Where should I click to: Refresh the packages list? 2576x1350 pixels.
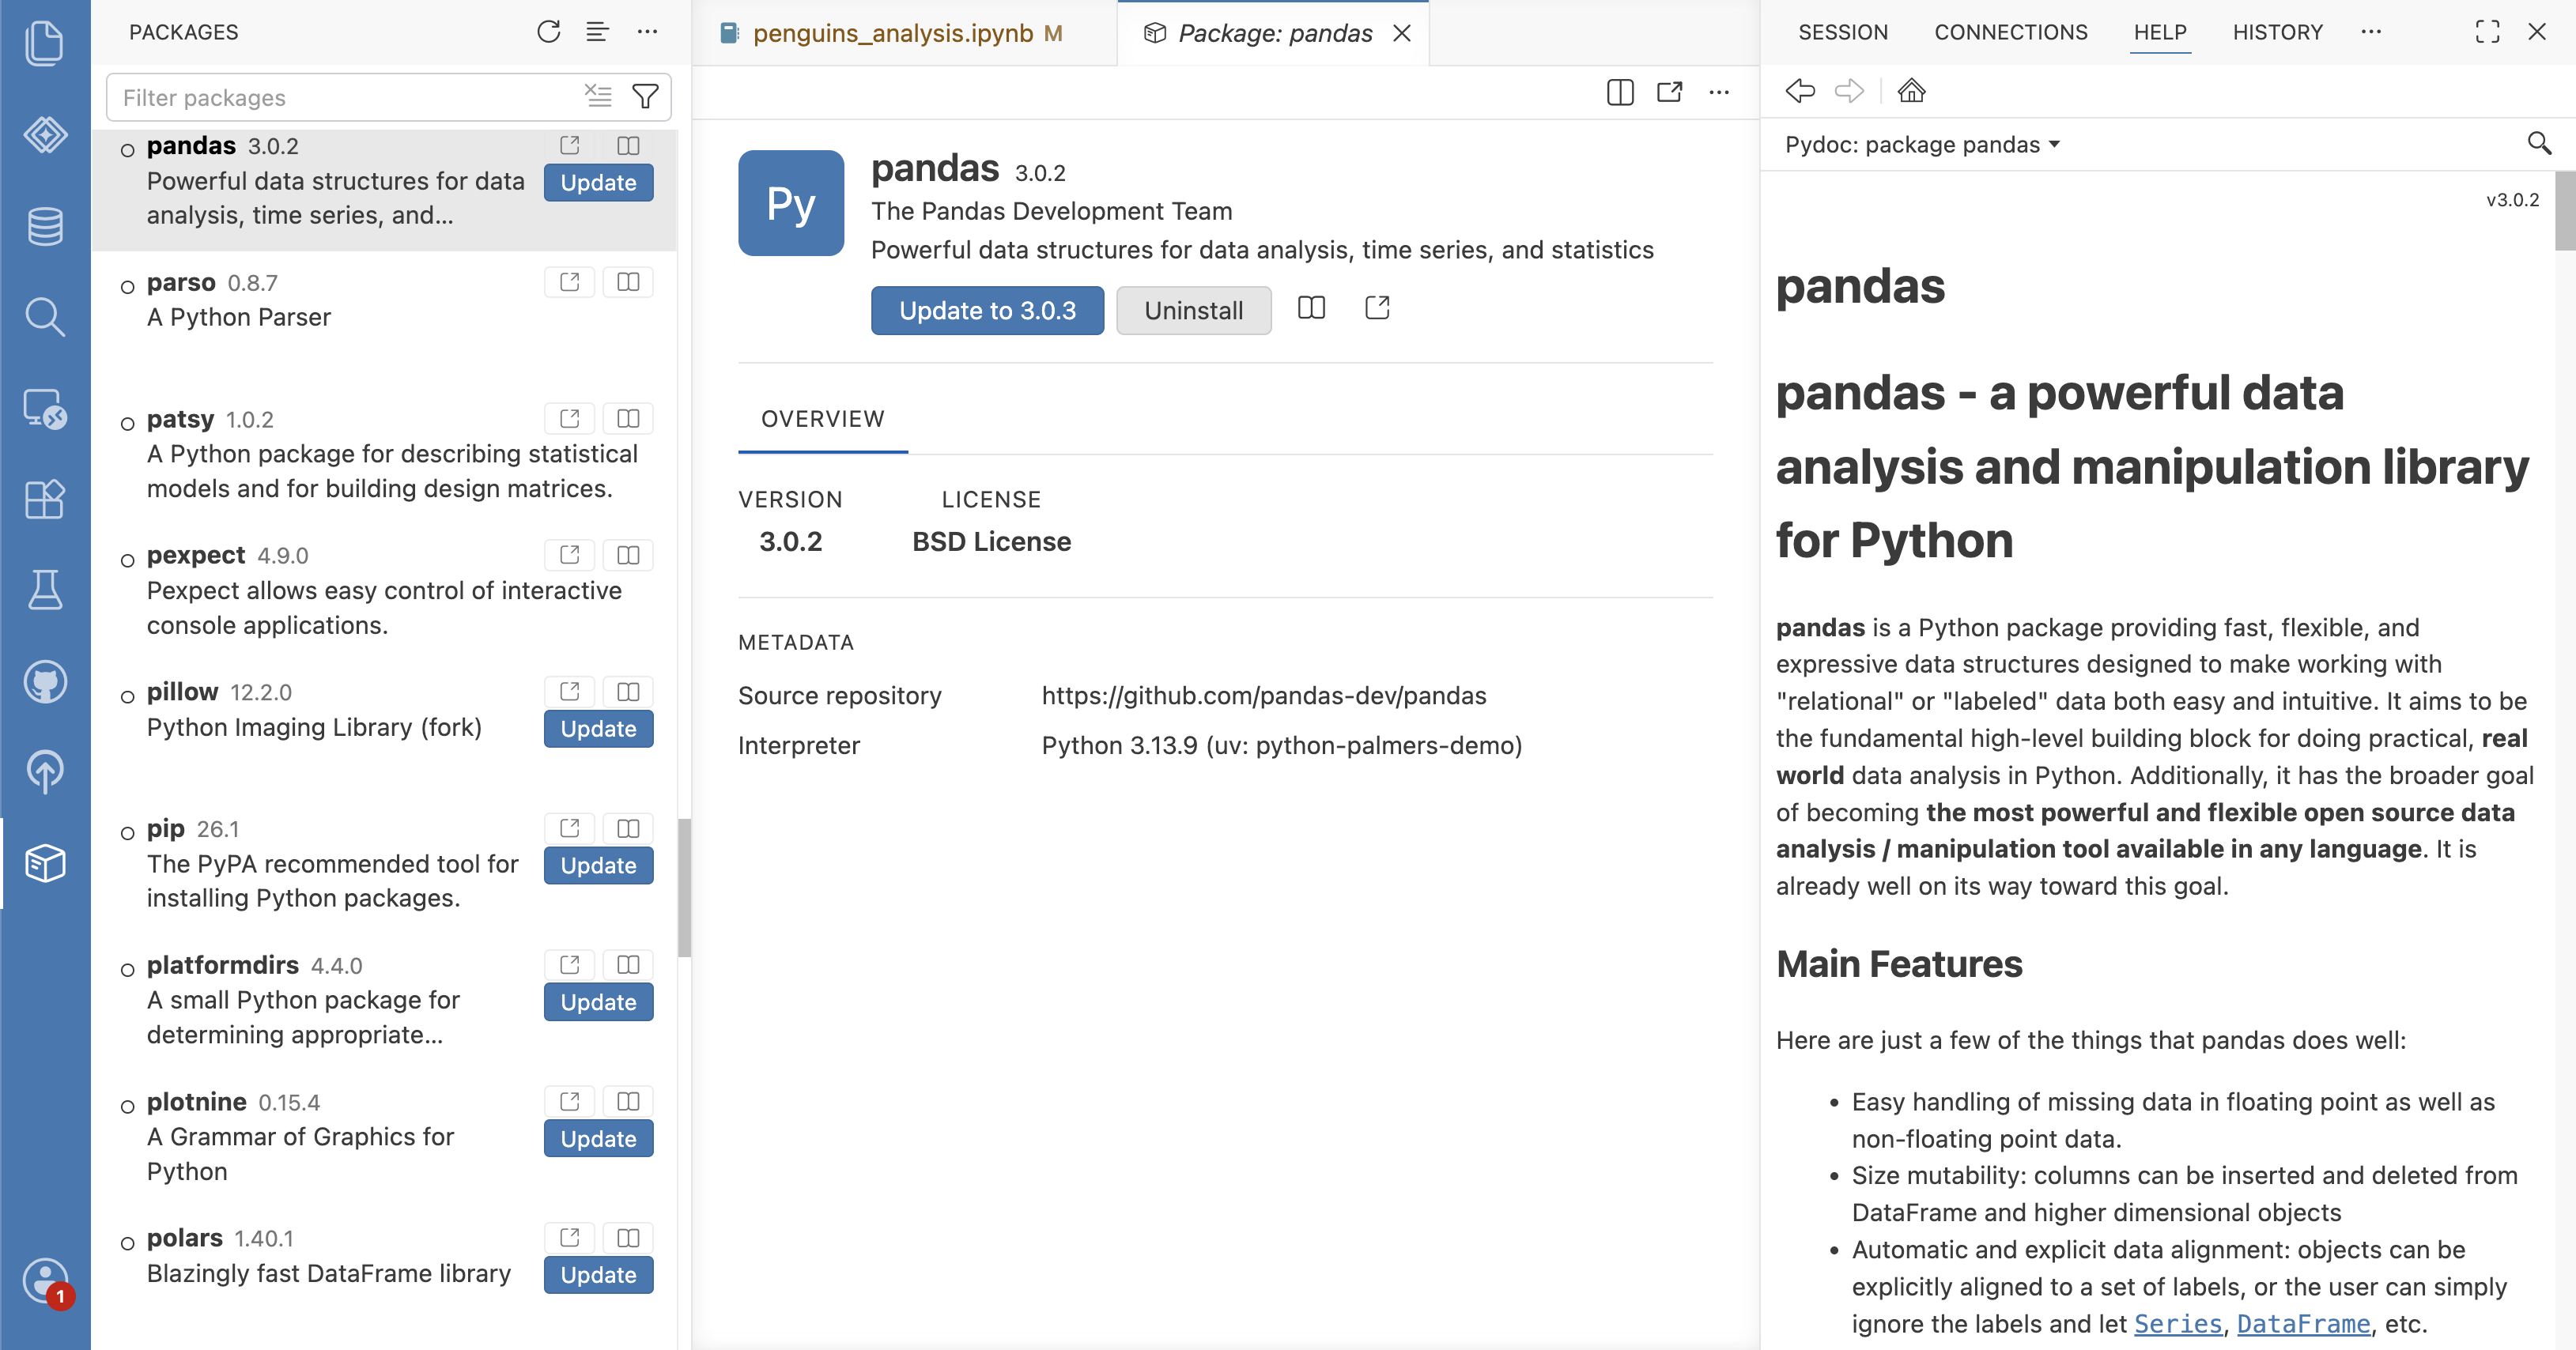click(x=548, y=32)
